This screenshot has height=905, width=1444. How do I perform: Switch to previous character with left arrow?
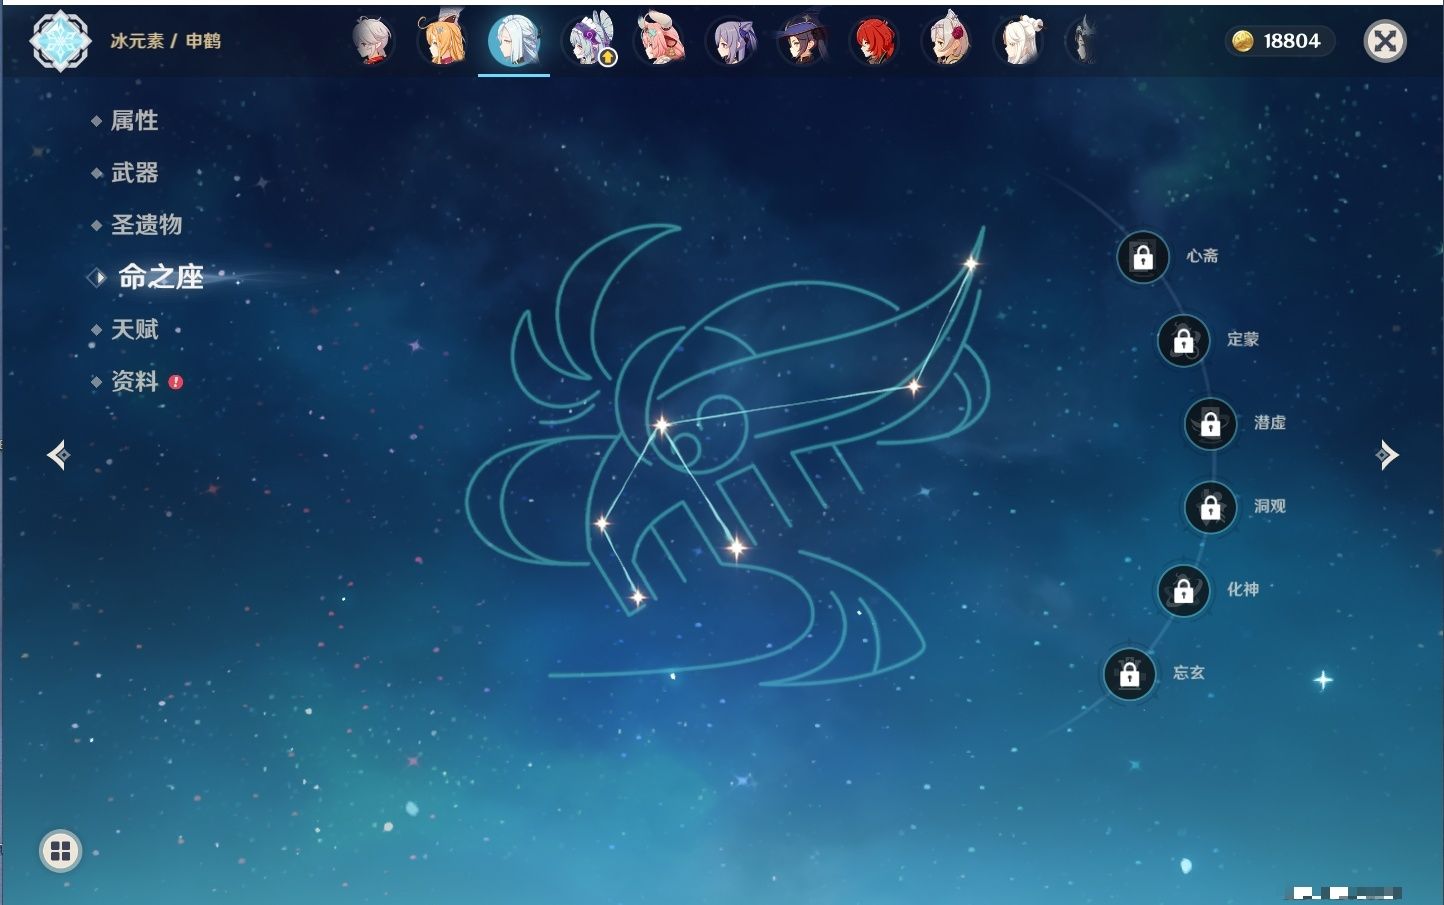[x=58, y=455]
